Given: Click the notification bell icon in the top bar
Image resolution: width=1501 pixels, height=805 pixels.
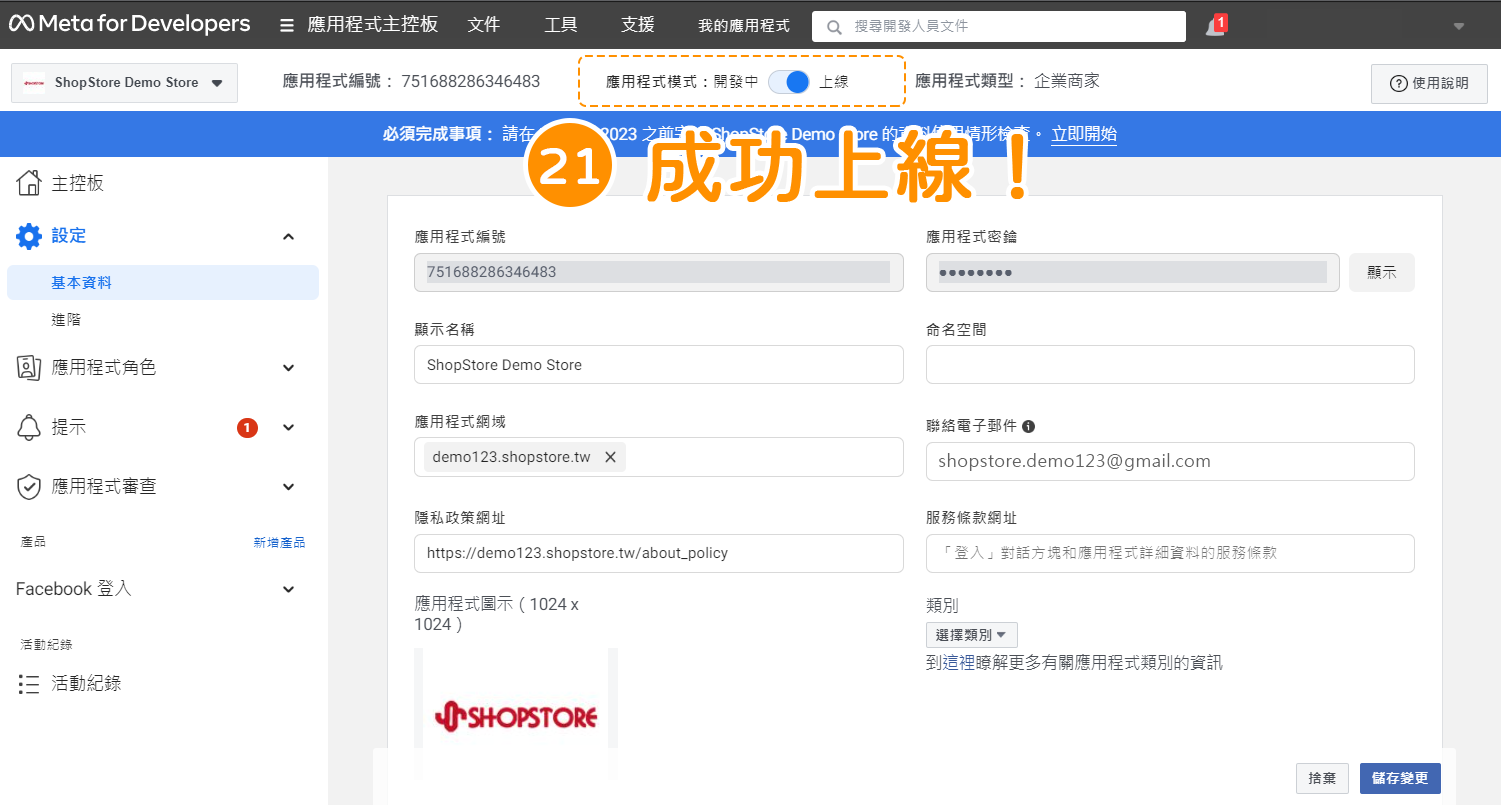Looking at the screenshot, I should (x=1214, y=27).
